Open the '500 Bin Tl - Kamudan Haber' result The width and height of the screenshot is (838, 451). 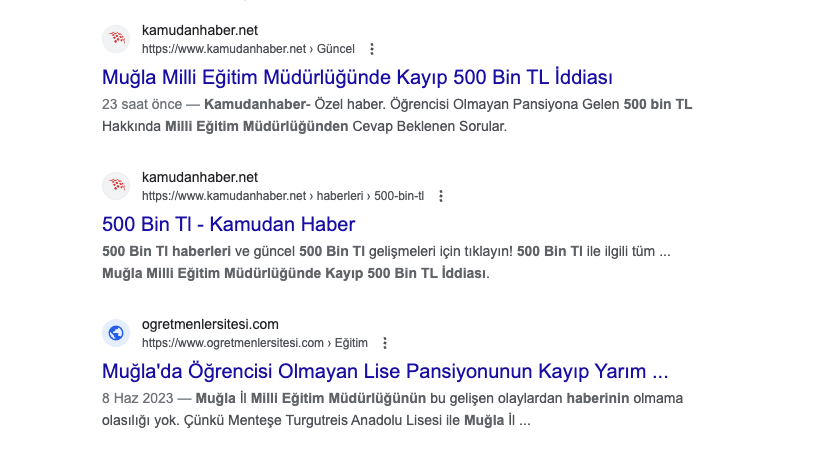pyautogui.click(x=228, y=224)
